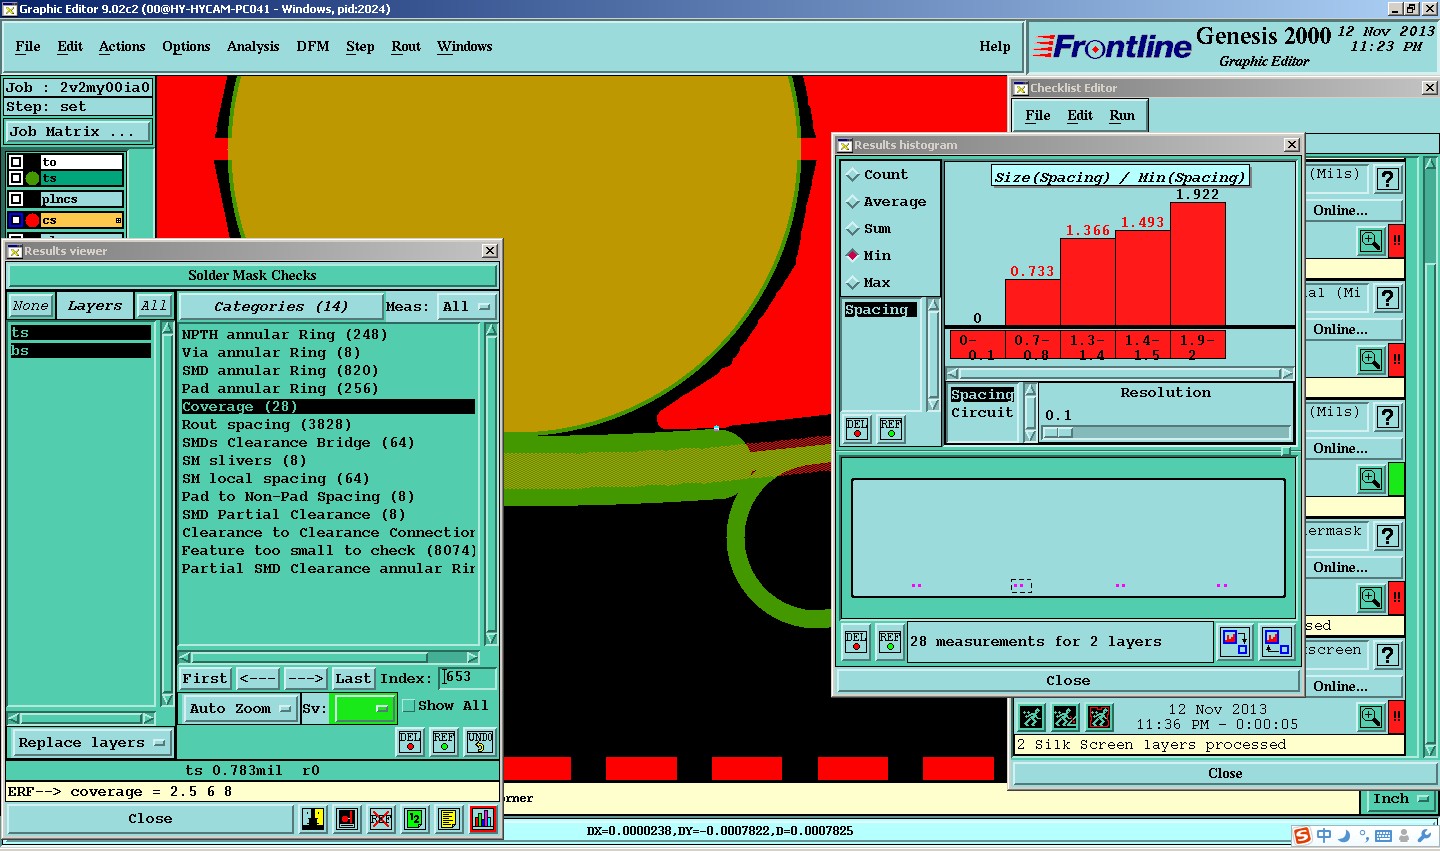The height and width of the screenshot is (851, 1440).
Task: Open the Run menu in Checklist Editor
Action: [x=1122, y=116]
